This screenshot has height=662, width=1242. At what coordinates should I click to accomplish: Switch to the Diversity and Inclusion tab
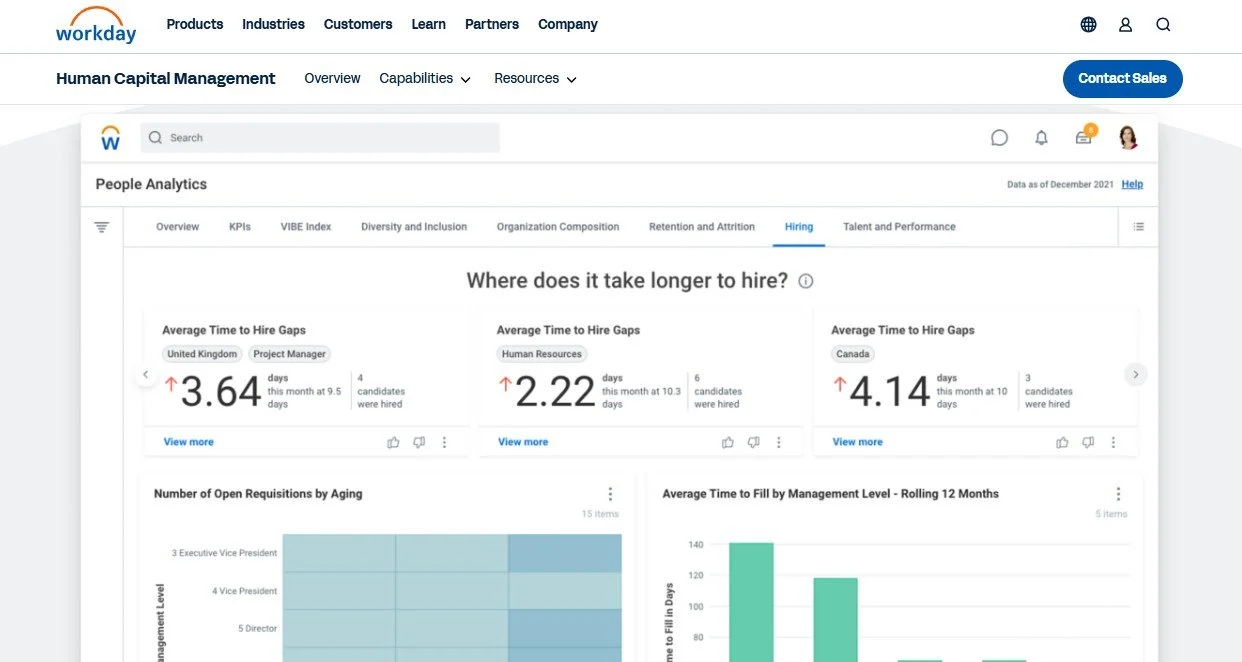[414, 227]
